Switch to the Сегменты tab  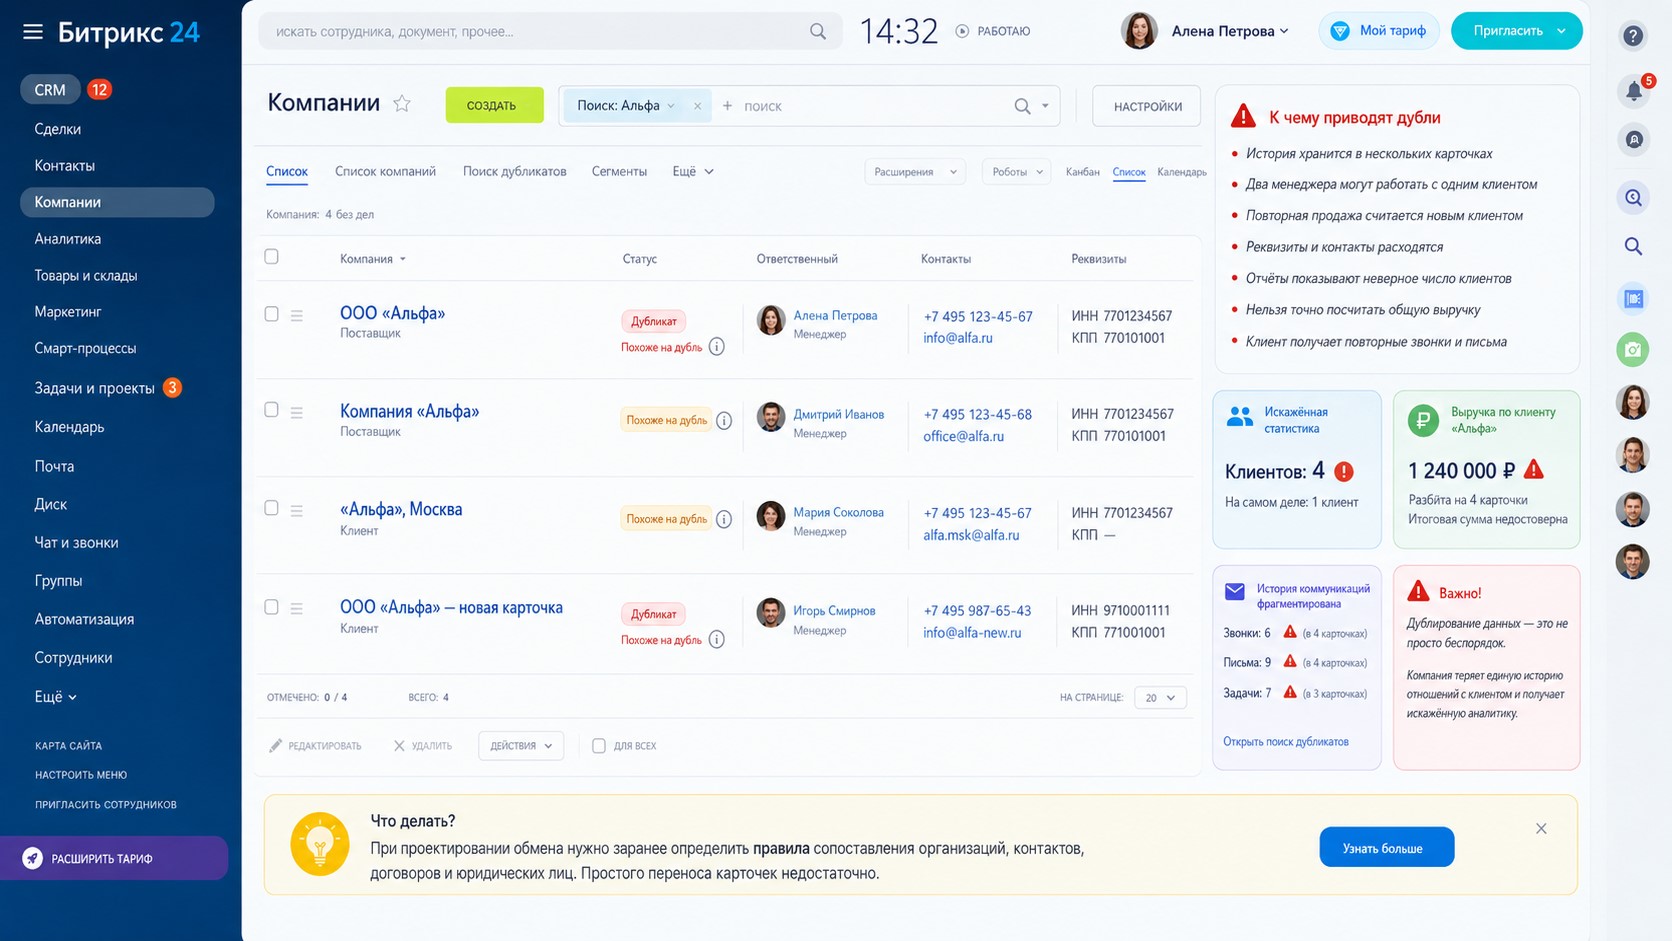tap(619, 172)
